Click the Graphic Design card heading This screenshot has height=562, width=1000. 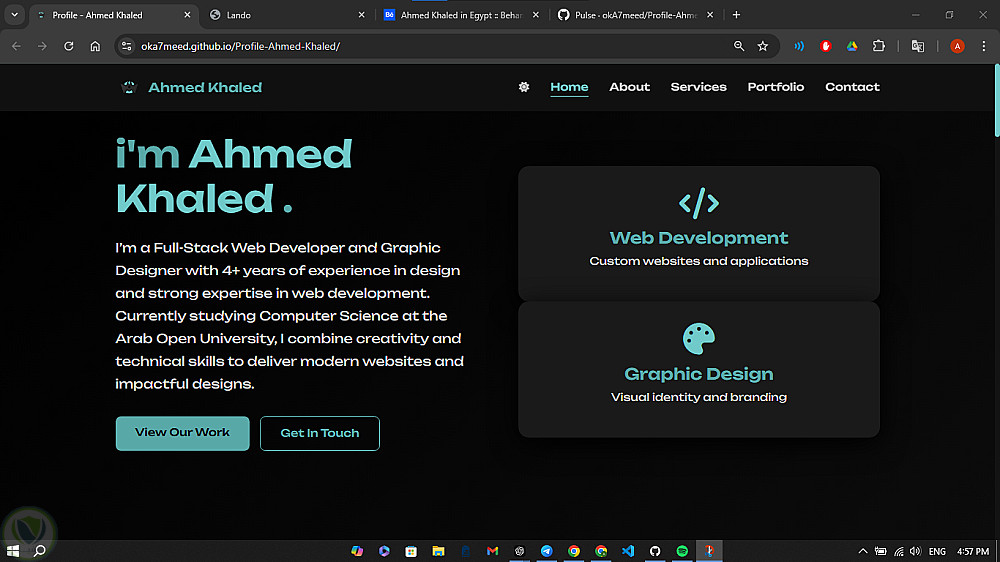(x=698, y=374)
